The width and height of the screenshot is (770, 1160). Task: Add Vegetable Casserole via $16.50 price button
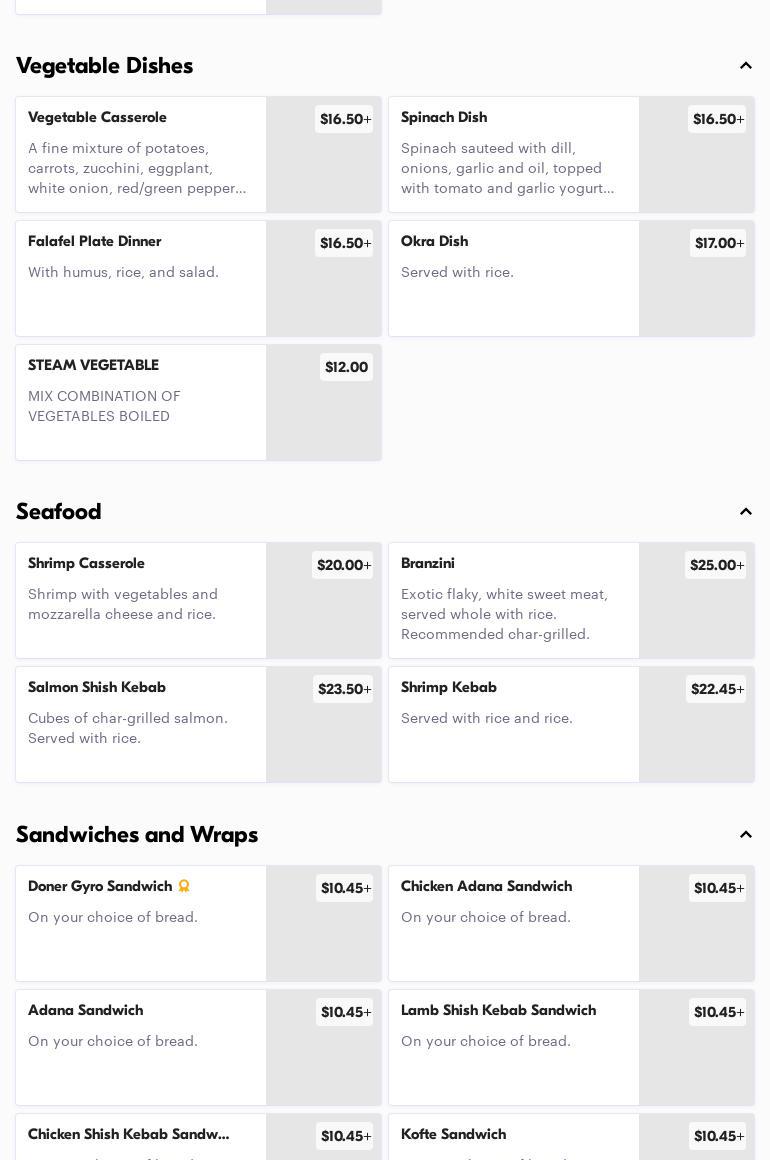[344, 119]
